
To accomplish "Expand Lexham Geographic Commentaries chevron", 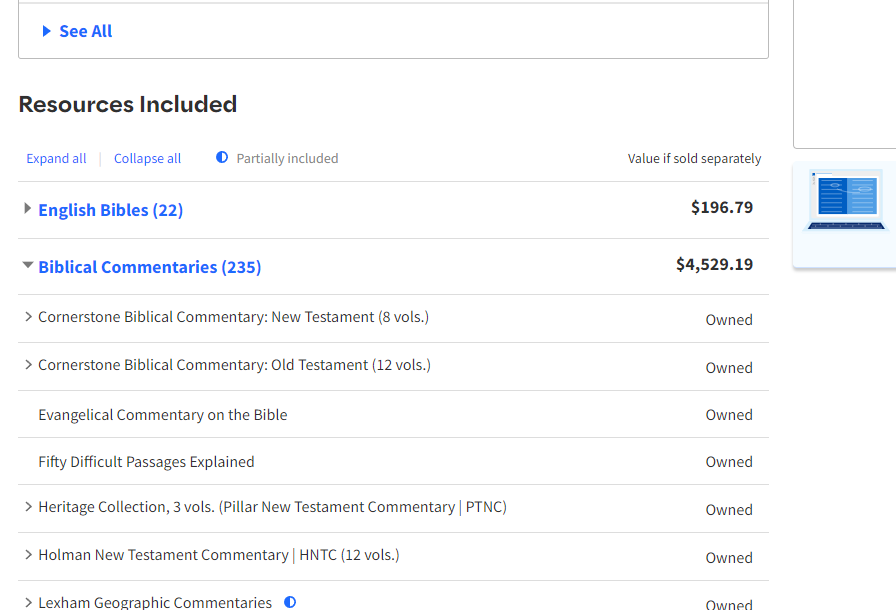I will 28,602.
